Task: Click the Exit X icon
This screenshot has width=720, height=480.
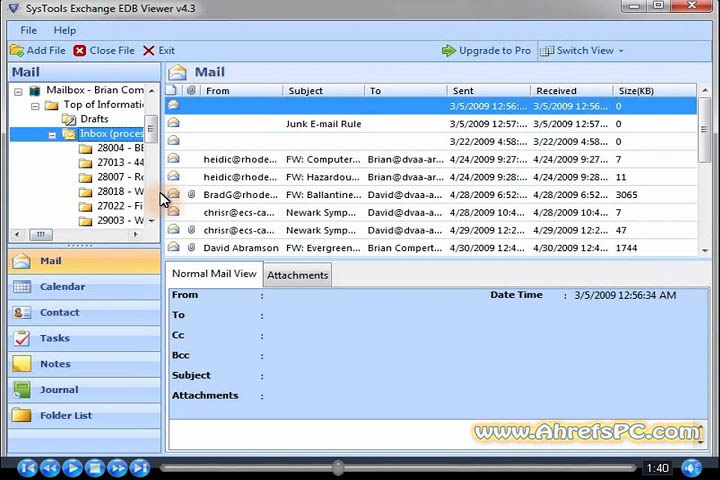Action: click(x=148, y=51)
